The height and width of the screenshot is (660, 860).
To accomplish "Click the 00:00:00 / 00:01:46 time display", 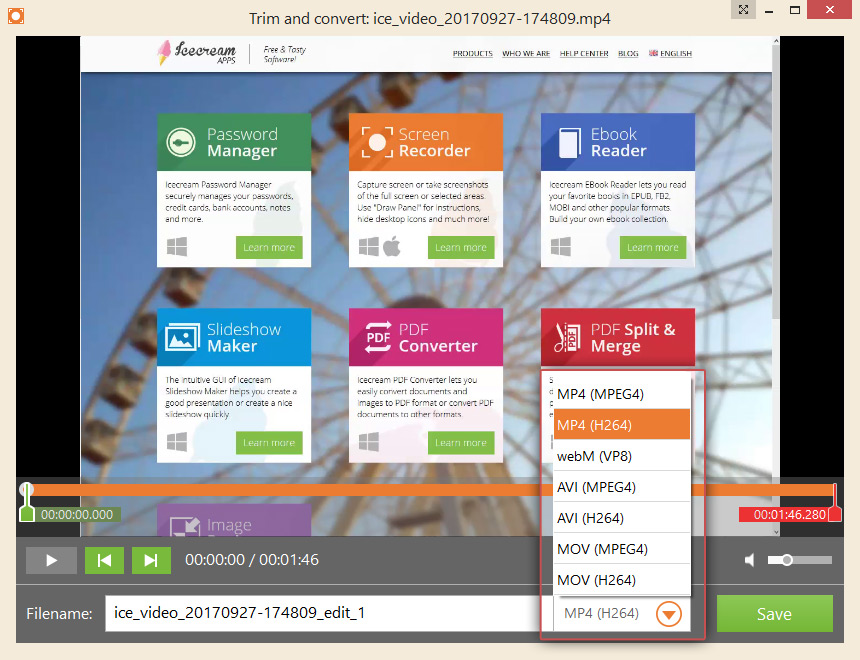I will click(x=252, y=560).
